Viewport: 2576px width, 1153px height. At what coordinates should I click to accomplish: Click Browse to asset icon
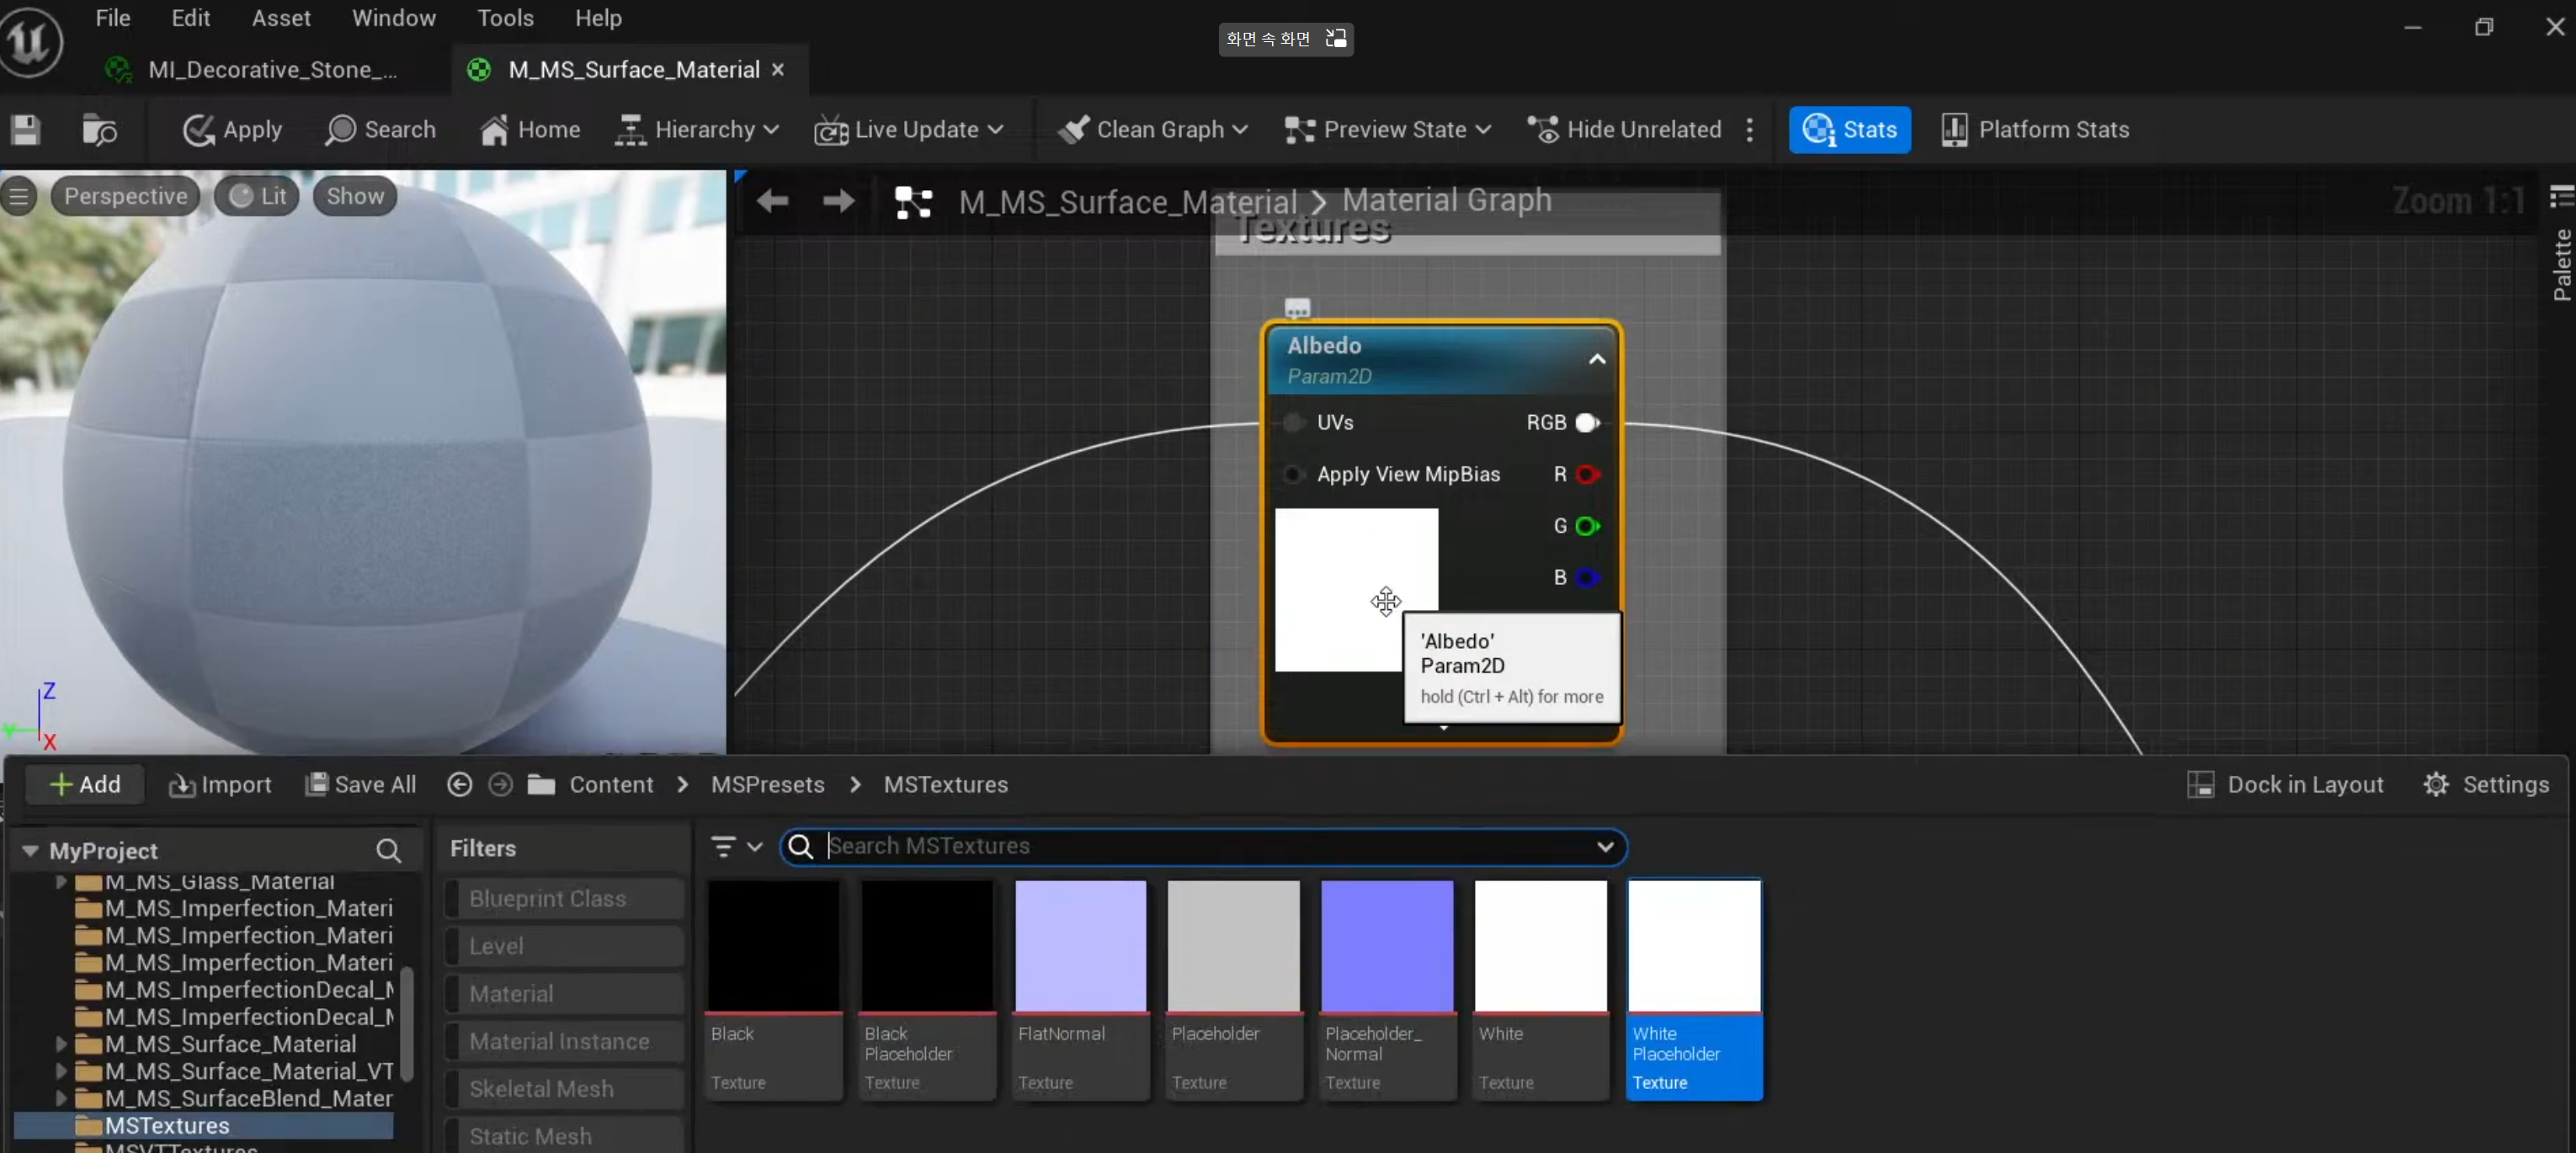(x=99, y=130)
